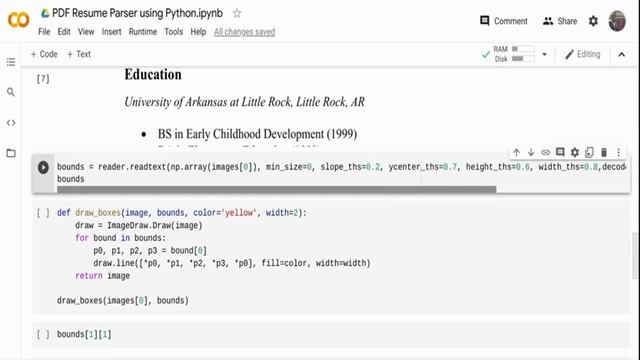This screenshot has height=360, width=640.
Task: Click the user account avatar
Action: [x=617, y=21]
